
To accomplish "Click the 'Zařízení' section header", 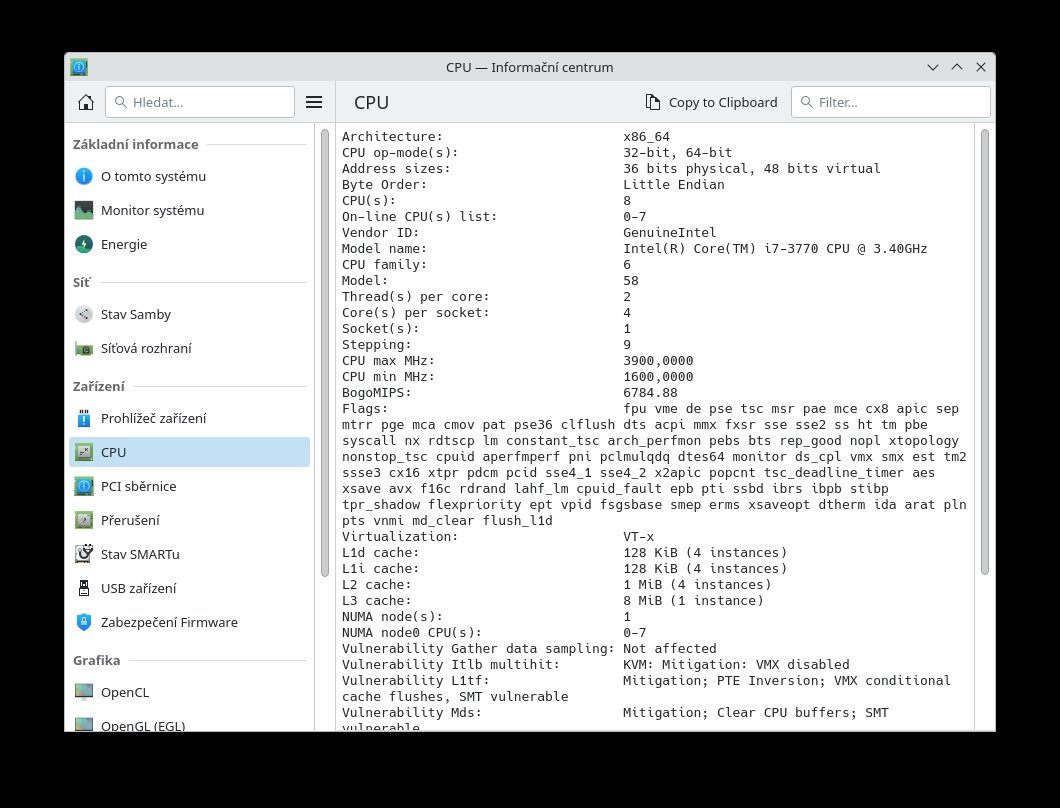I will pos(99,386).
